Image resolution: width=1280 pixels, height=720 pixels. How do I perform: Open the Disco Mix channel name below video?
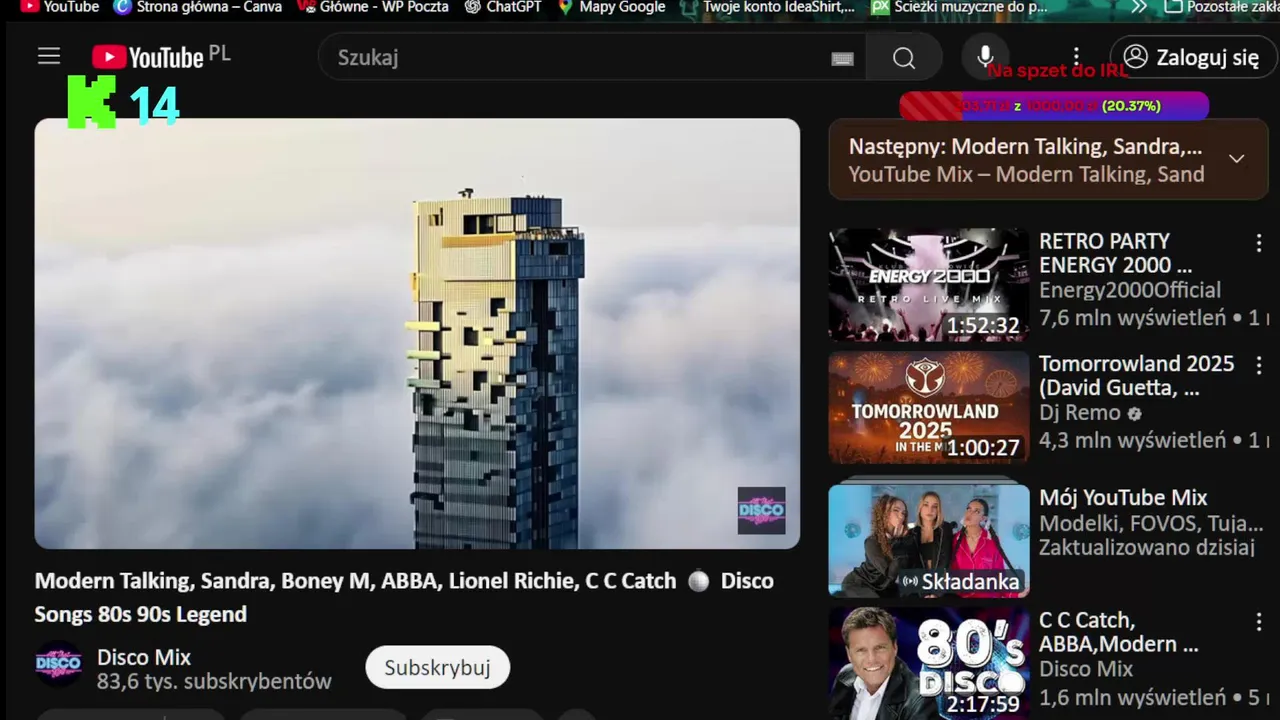144,657
